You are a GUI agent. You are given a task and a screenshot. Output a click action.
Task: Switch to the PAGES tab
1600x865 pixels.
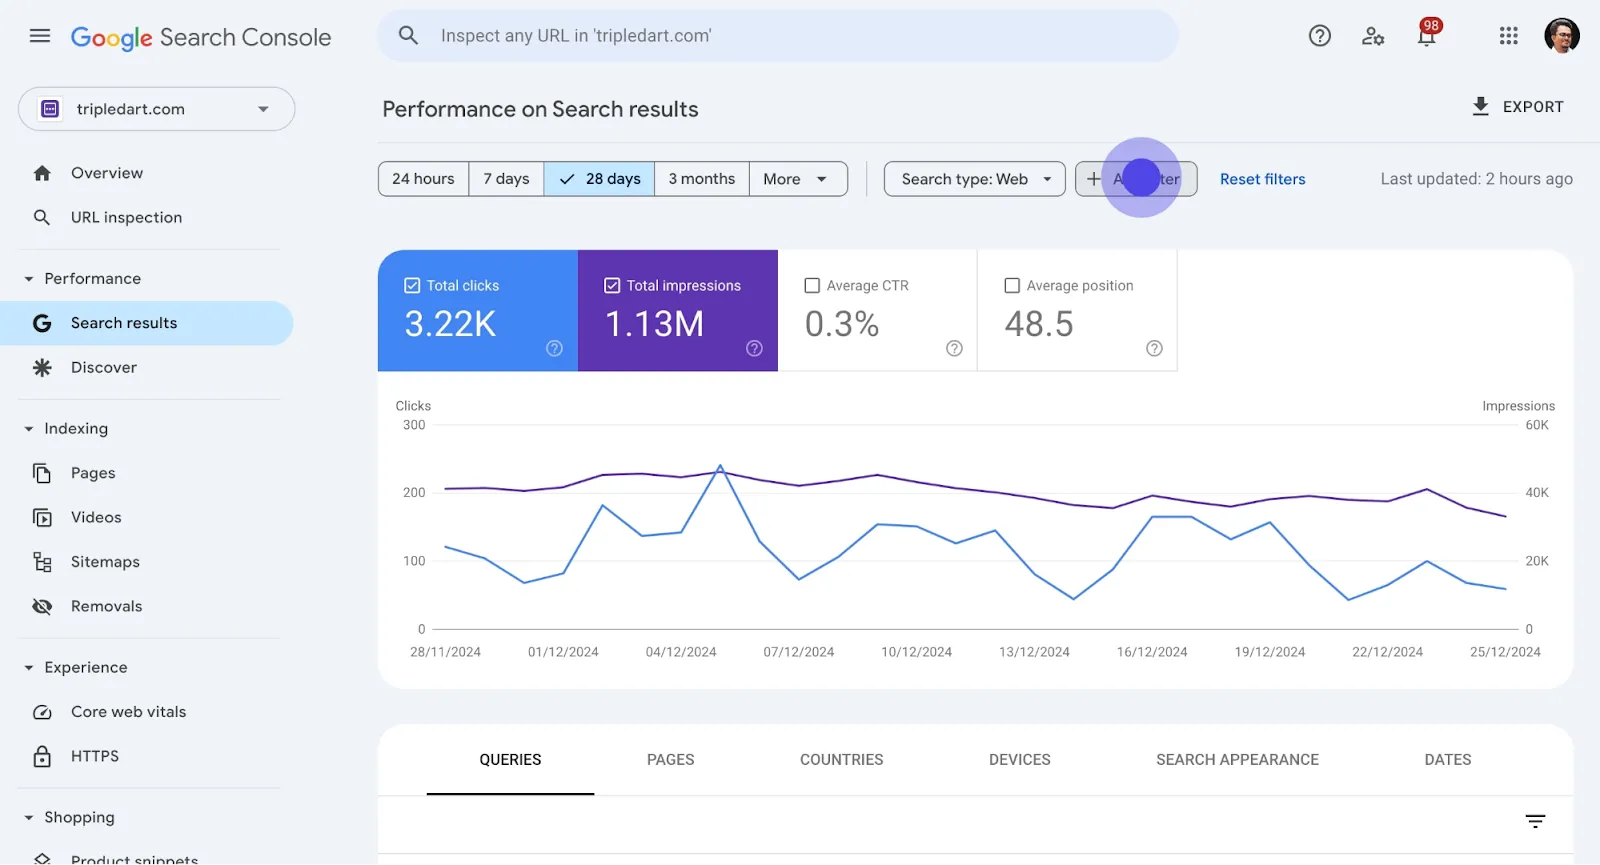point(670,760)
